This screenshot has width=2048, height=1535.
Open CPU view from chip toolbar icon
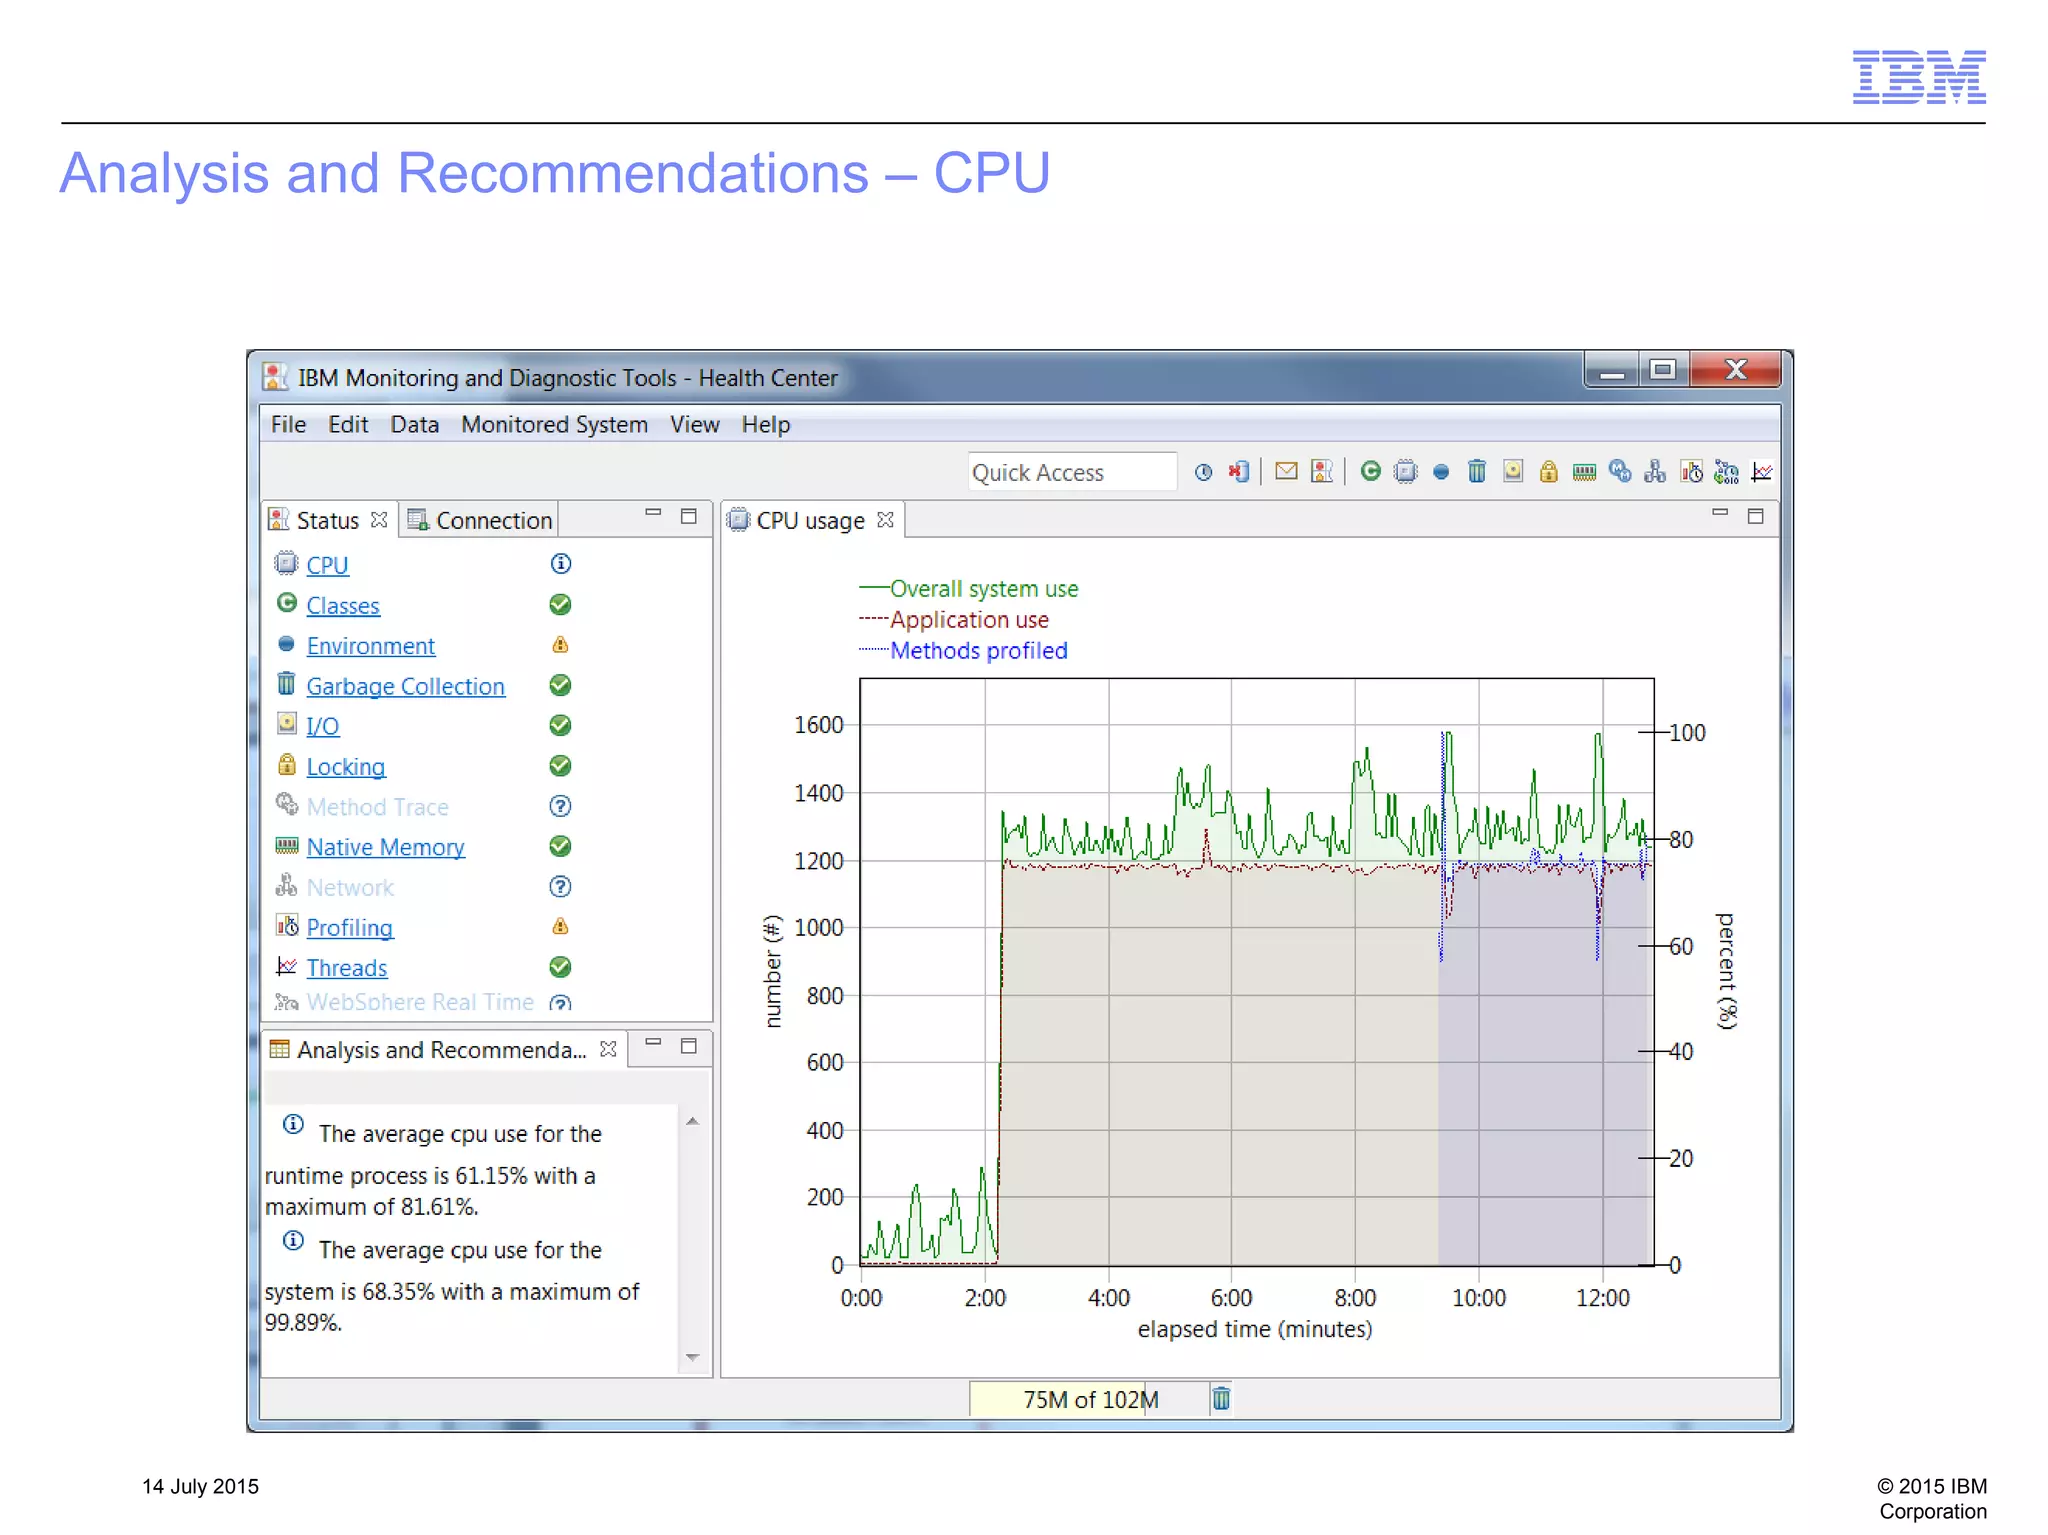pos(1406,471)
